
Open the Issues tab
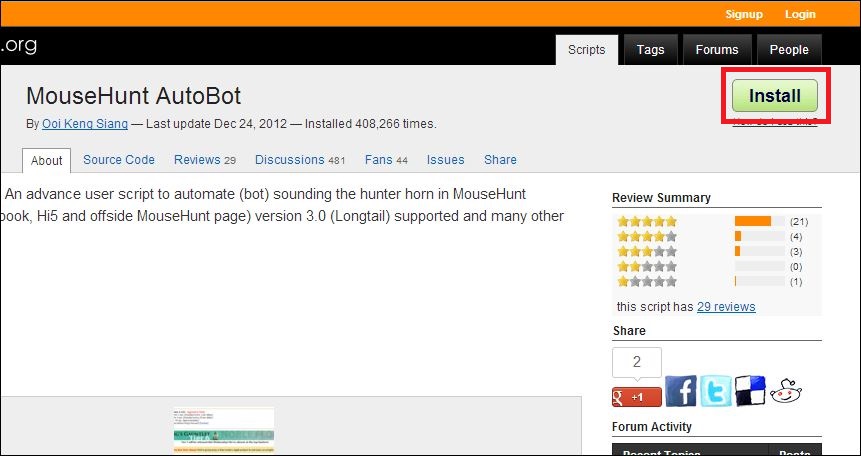445,159
